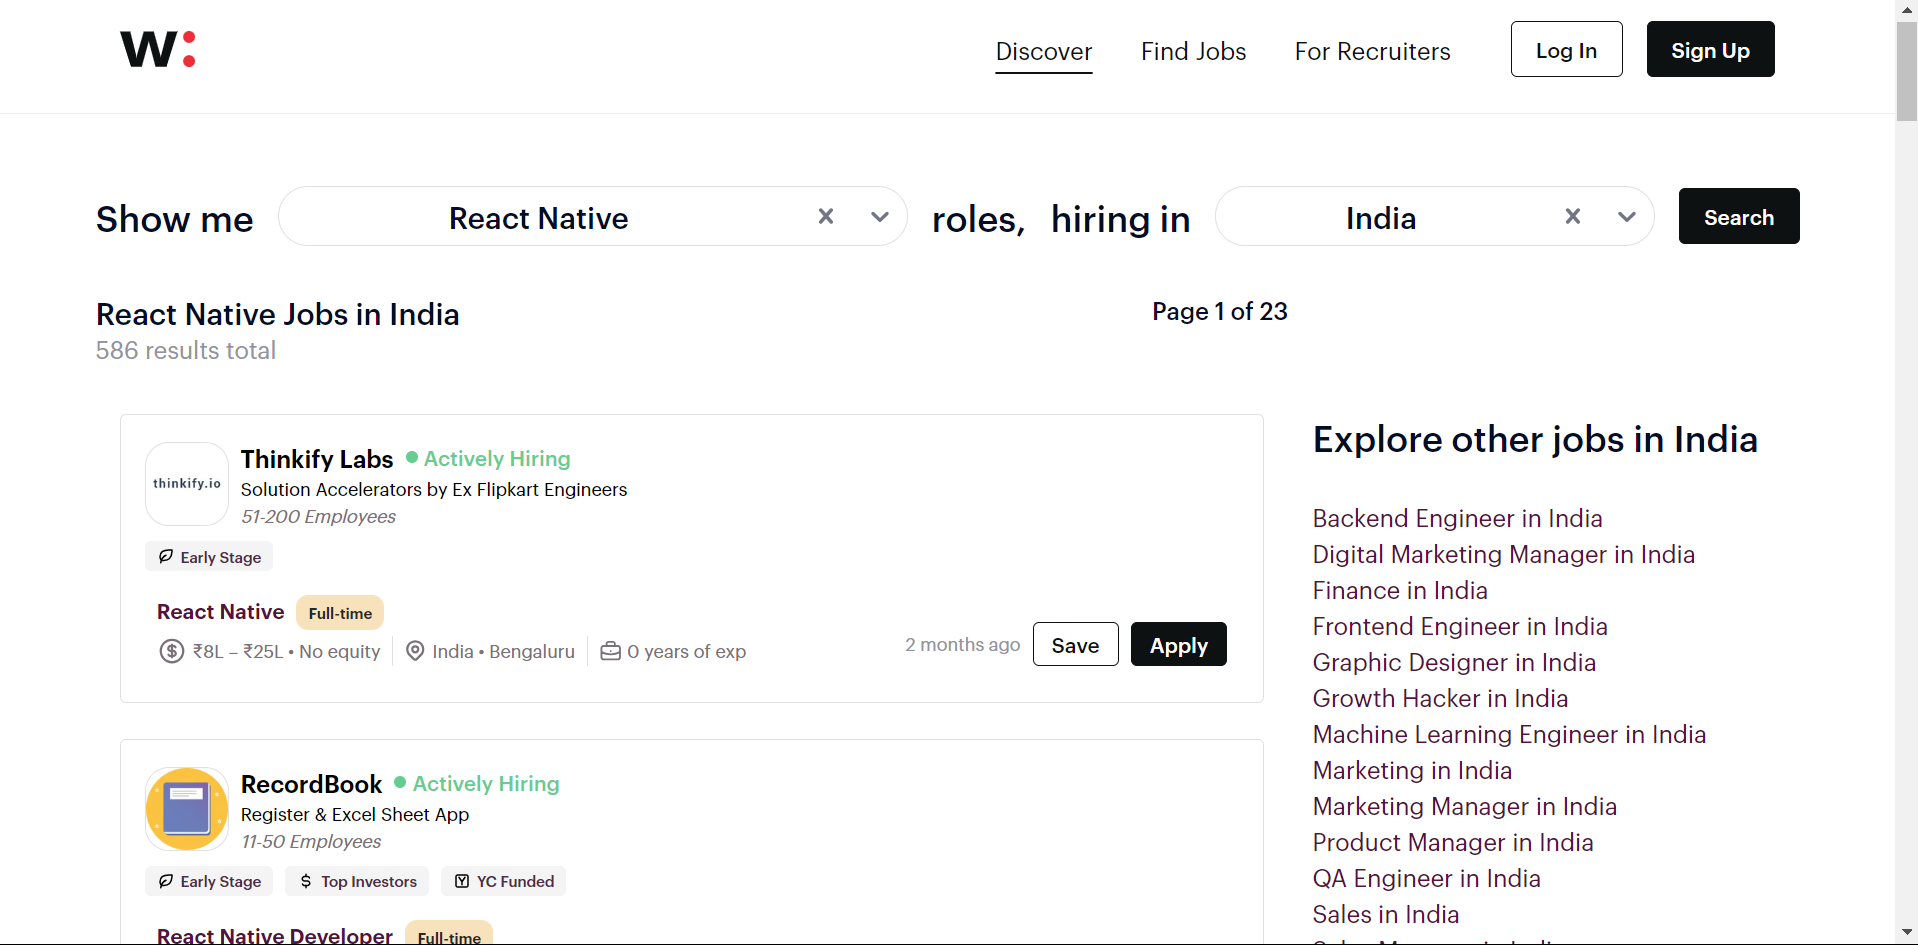Image resolution: width=1918 pixels, height=945 pixels.
Task: Expand the location dropdown chevron
Action: pyautogui.click(x=1627, y=217)
